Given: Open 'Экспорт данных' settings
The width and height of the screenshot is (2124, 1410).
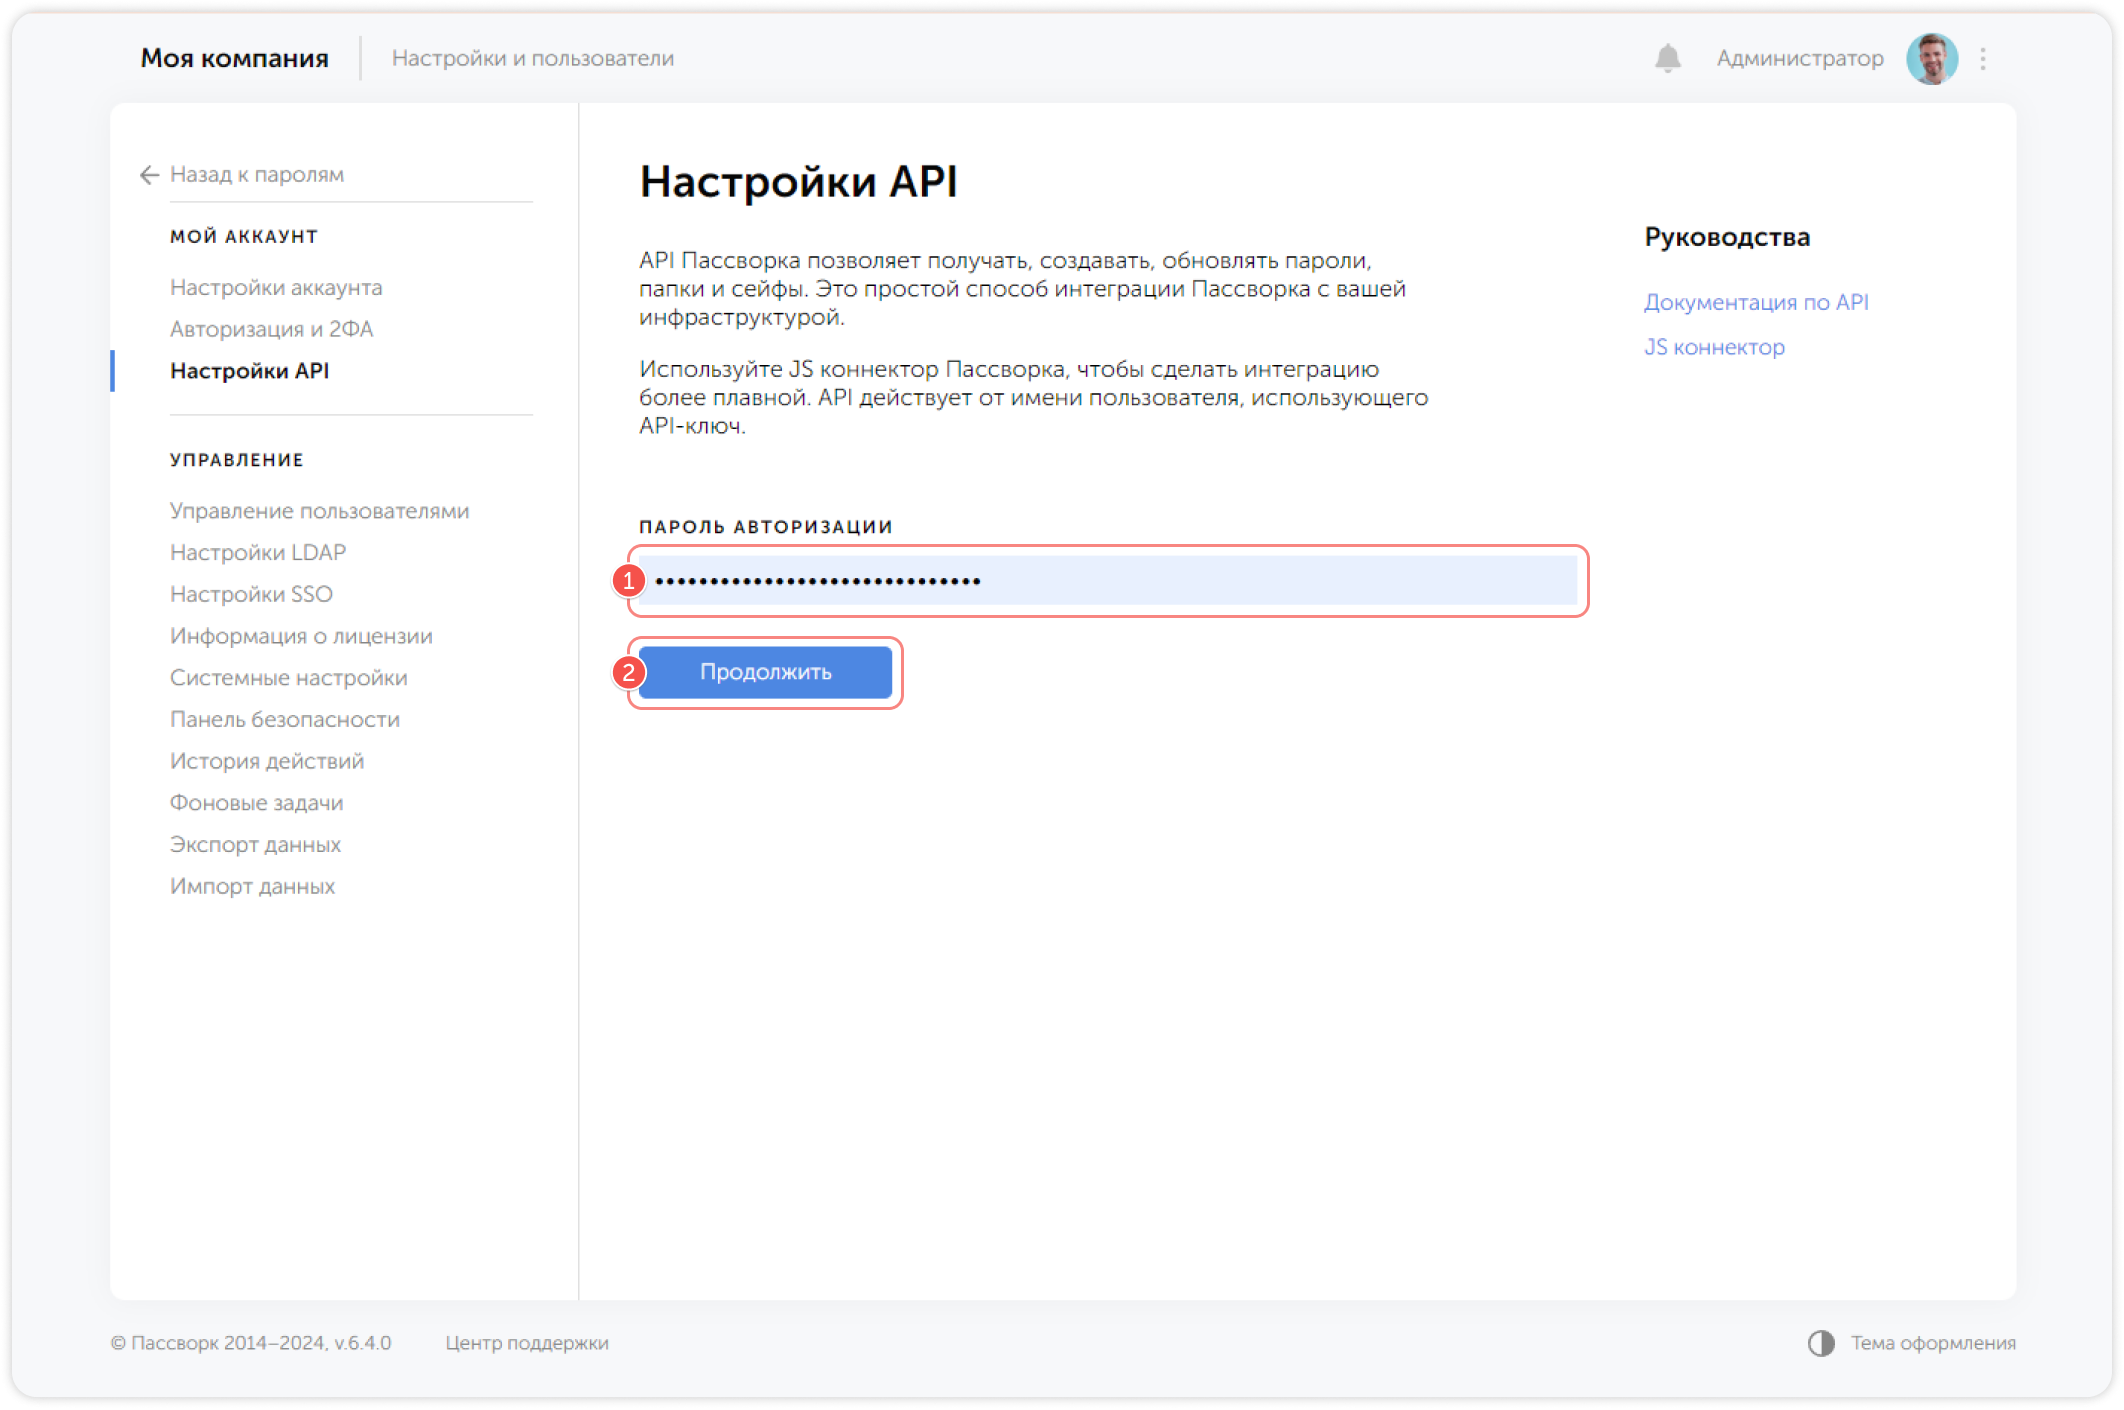Looking at the screenshot, I should pos(256,844).
